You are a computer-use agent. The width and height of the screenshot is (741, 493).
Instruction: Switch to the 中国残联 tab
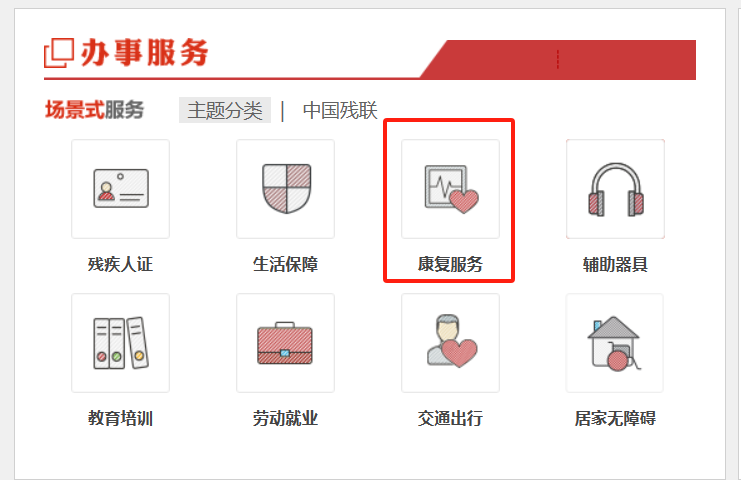point(340,110)
